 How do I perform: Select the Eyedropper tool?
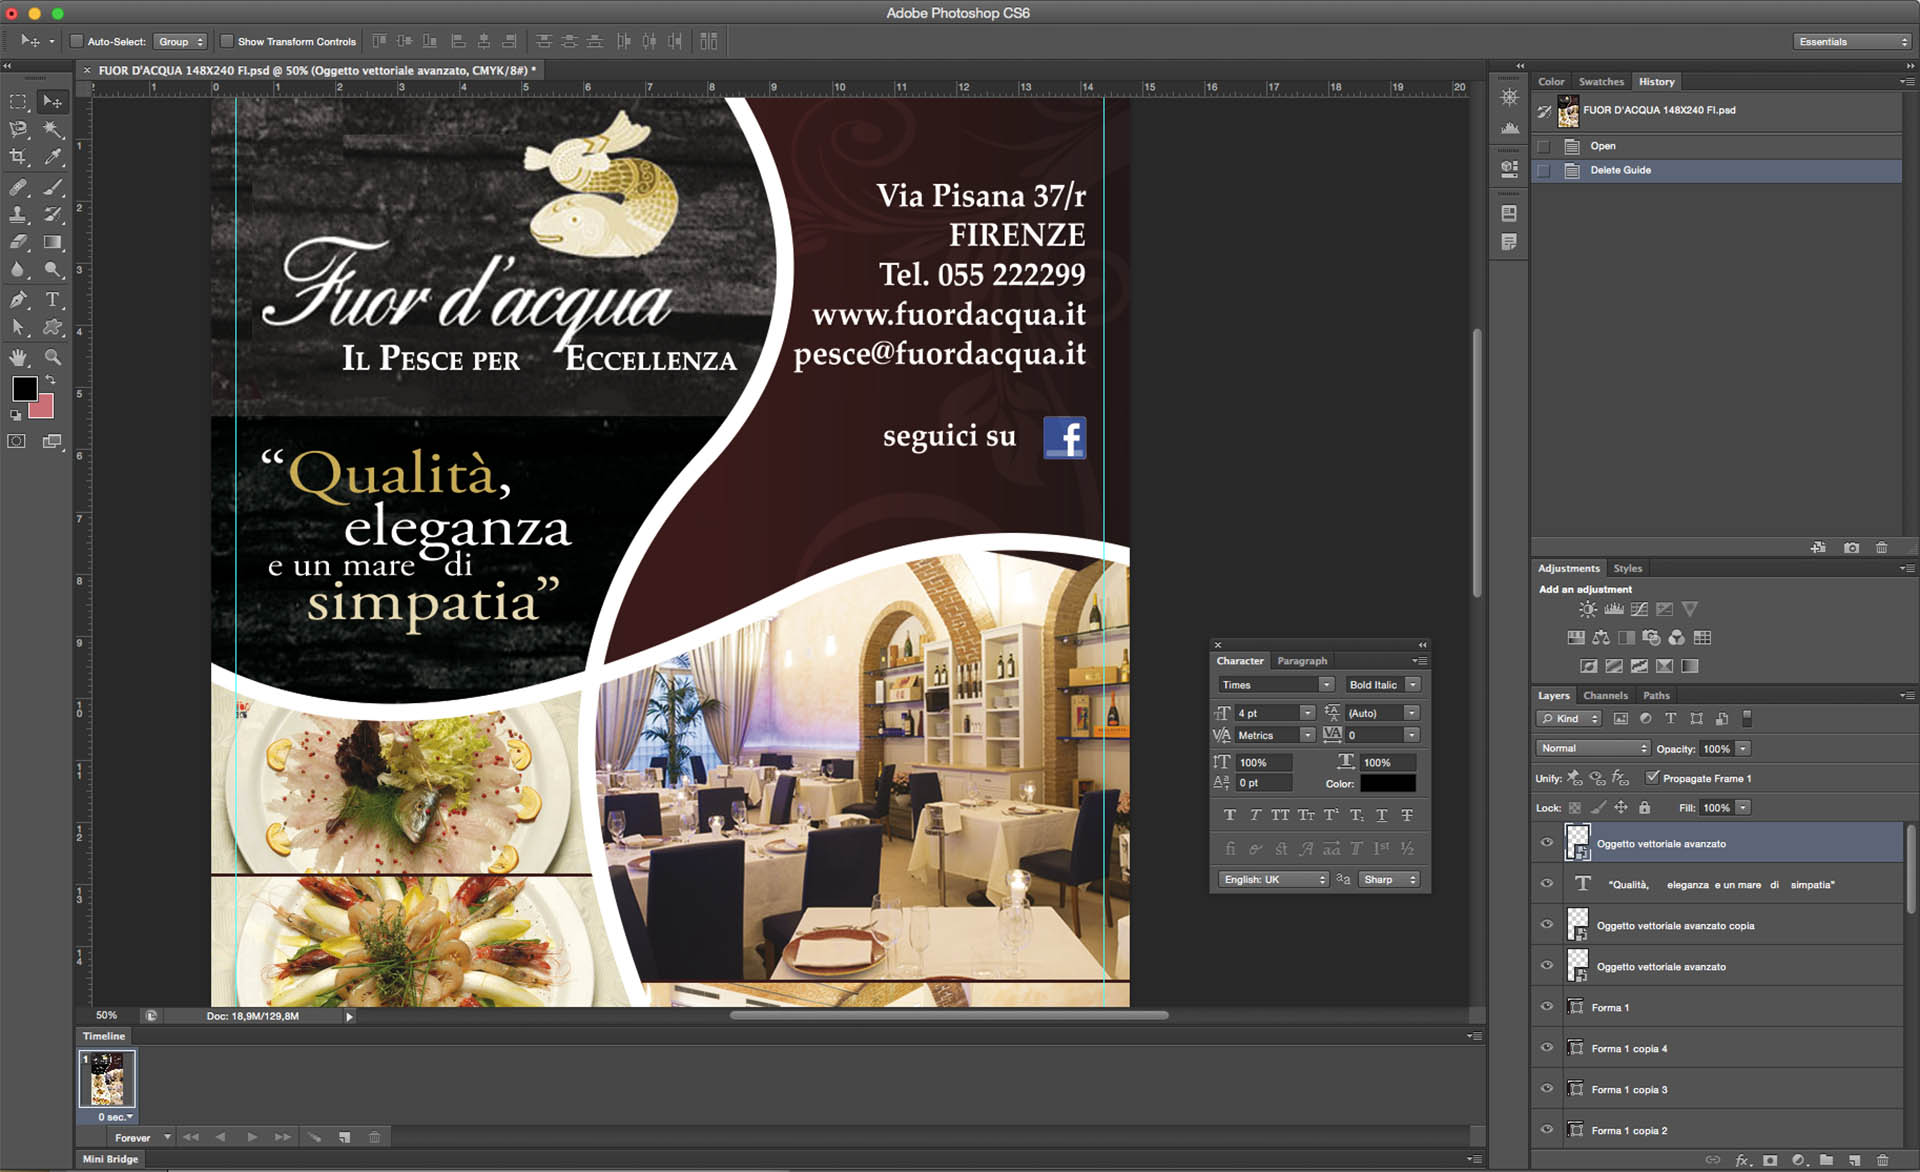(52, 157)
